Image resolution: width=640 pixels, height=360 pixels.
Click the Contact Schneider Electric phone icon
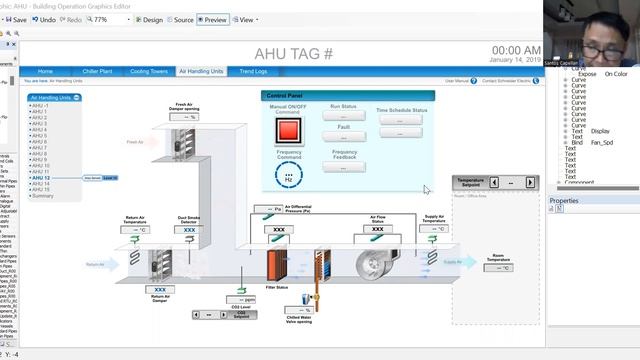click(536, 81)
